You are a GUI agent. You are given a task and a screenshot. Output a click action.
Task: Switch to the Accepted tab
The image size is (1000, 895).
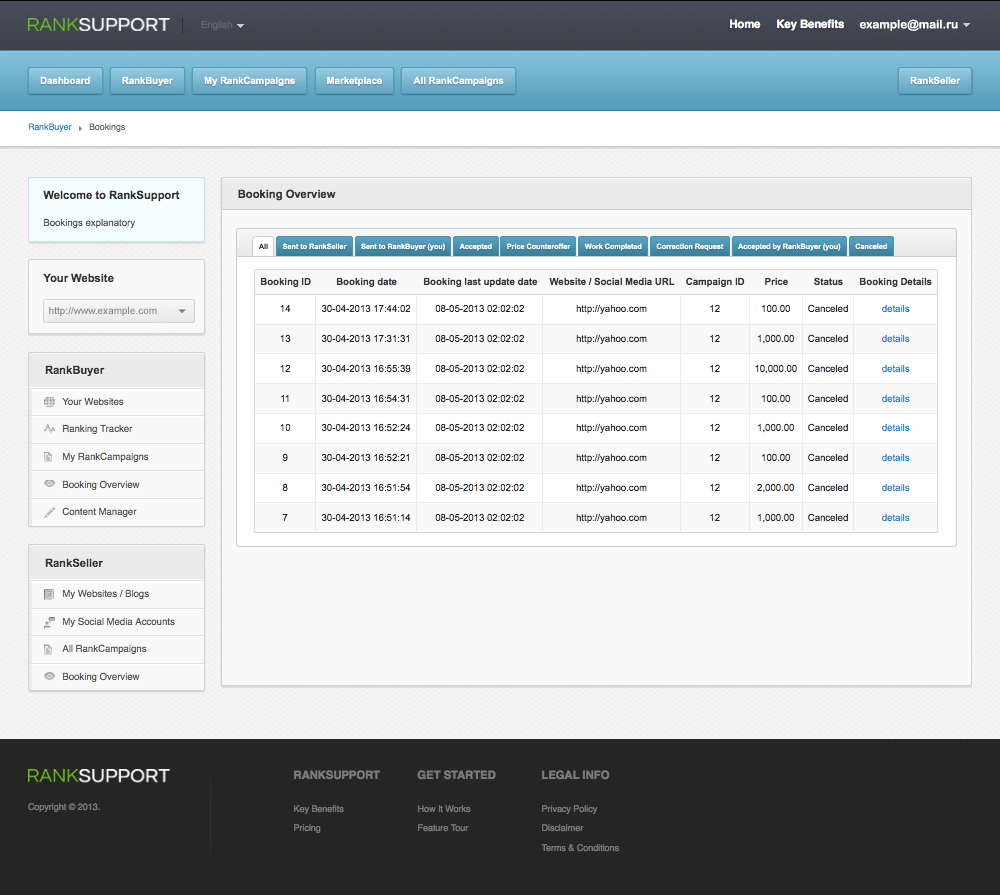click(476, 246)
